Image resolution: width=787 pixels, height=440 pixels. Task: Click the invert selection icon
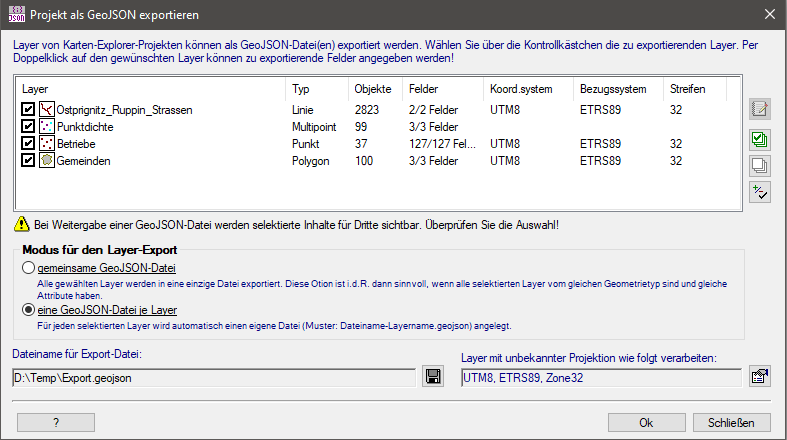759,193
